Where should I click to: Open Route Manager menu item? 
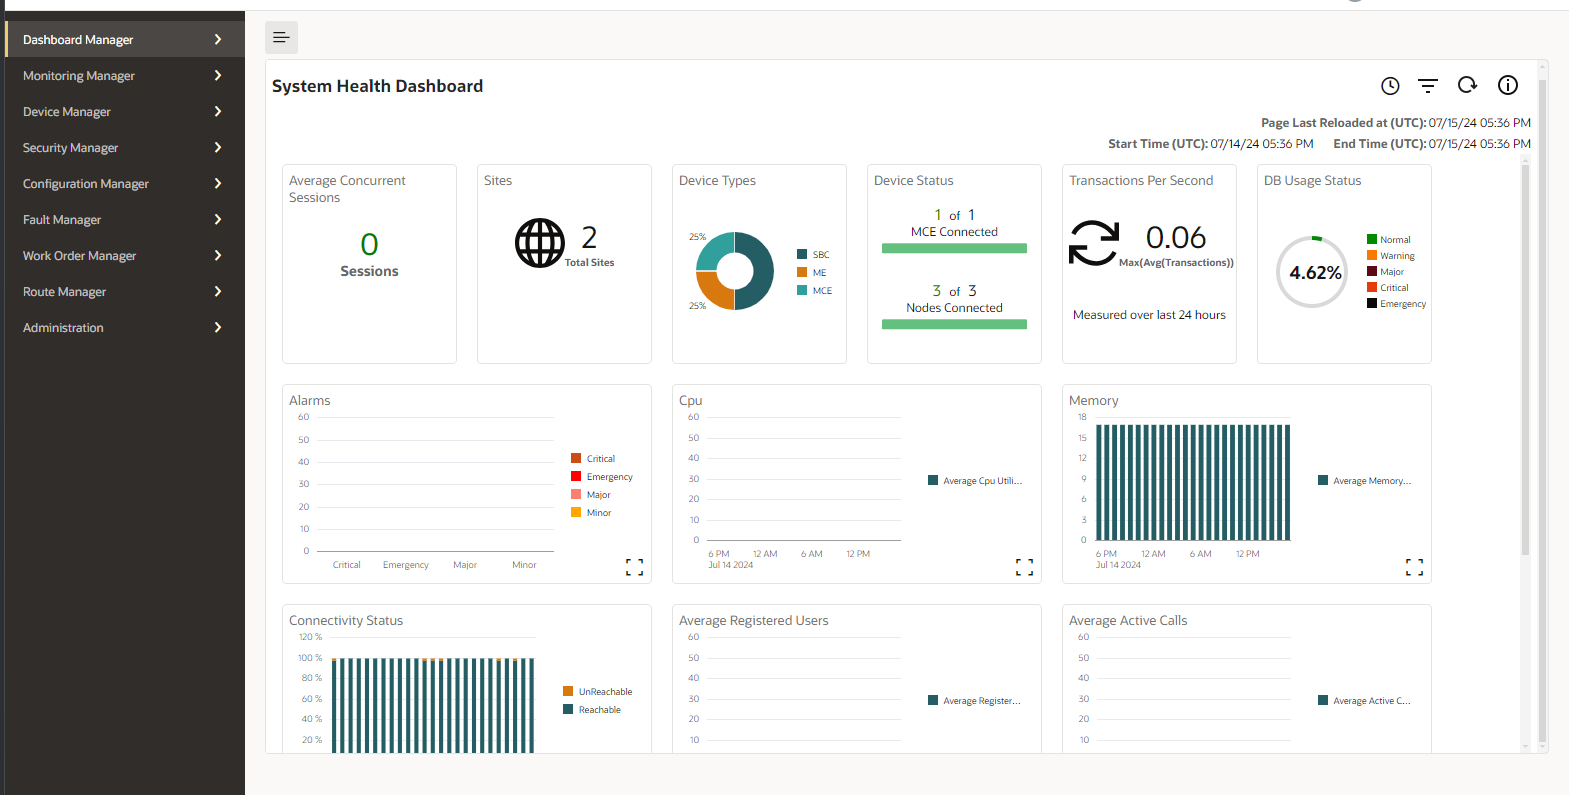click(125, 291)
